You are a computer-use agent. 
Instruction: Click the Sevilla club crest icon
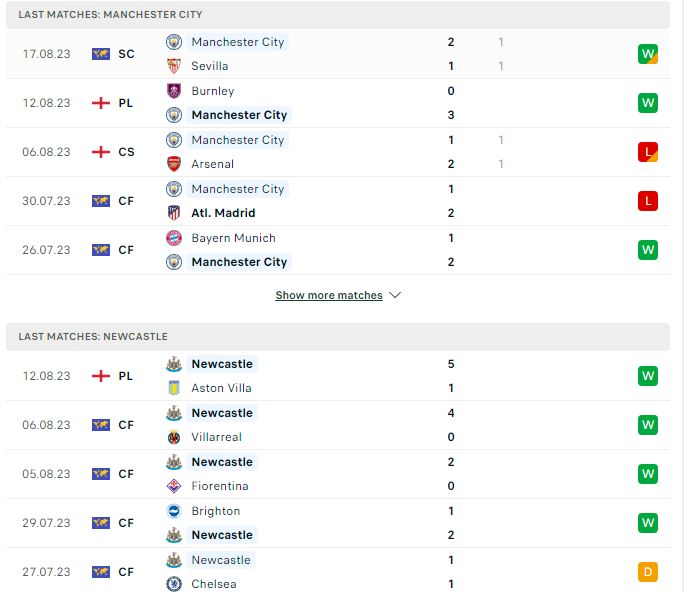tap(174, 66)
